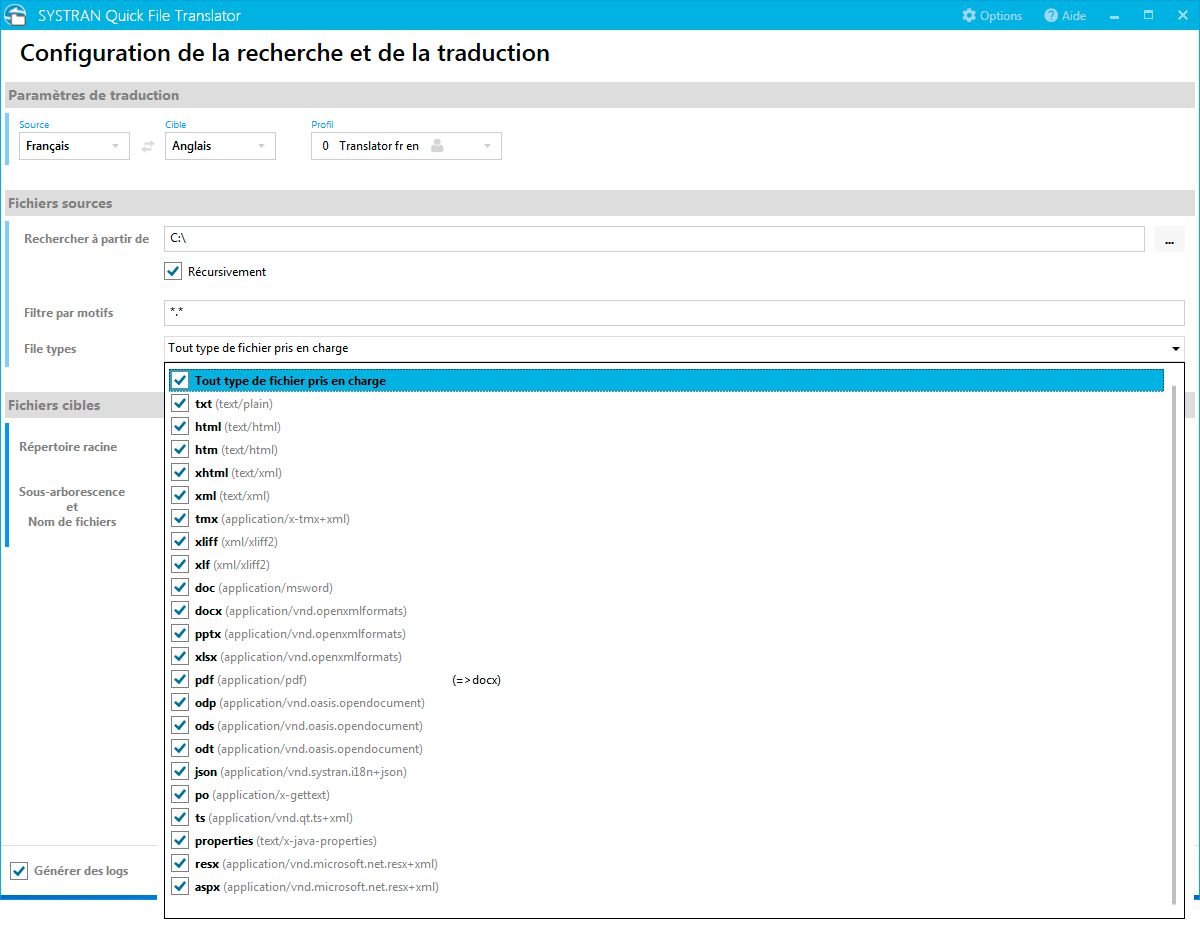Viewport: 1200px width, 950px height.
Task: Minimize the SYSTRAN window
Action: point(1115,15)
